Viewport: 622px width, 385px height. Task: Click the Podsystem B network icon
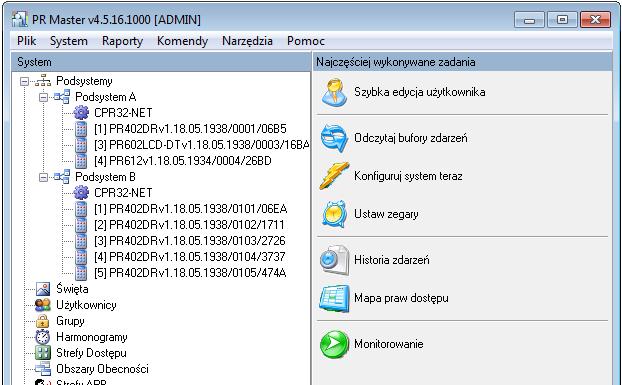click(62, 177)
